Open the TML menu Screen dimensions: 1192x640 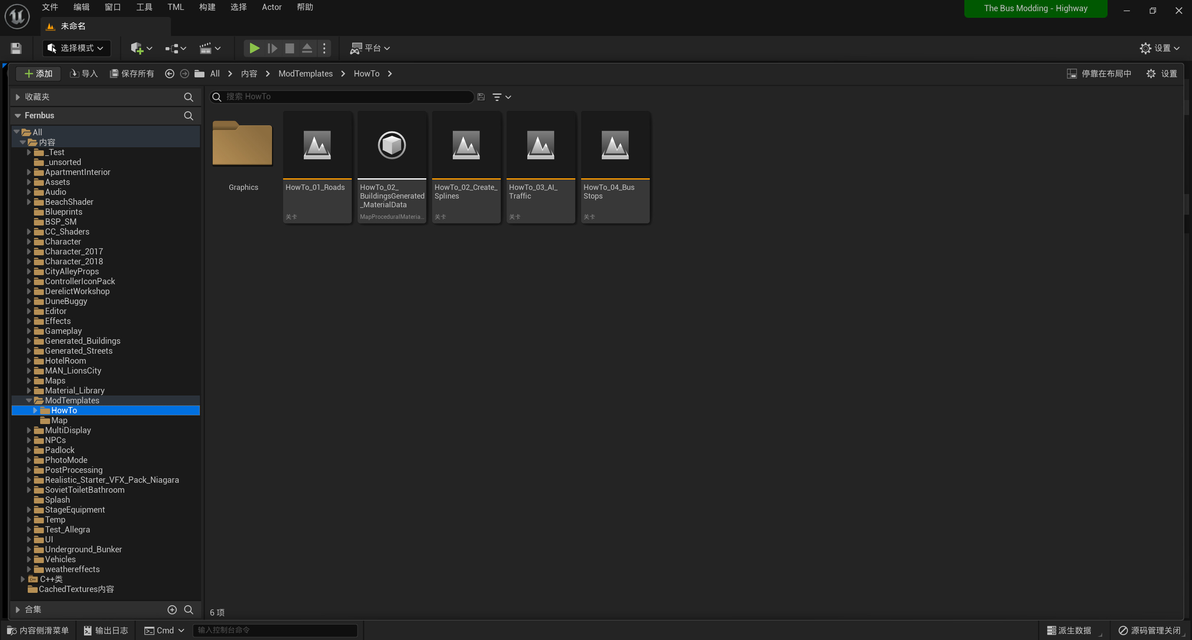[x=176, y=7]
